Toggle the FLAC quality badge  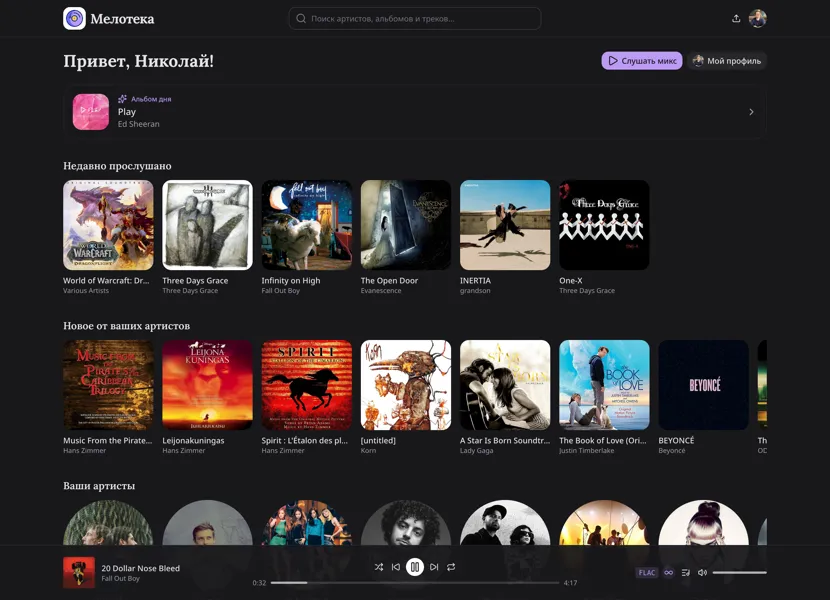click(645, 572)
